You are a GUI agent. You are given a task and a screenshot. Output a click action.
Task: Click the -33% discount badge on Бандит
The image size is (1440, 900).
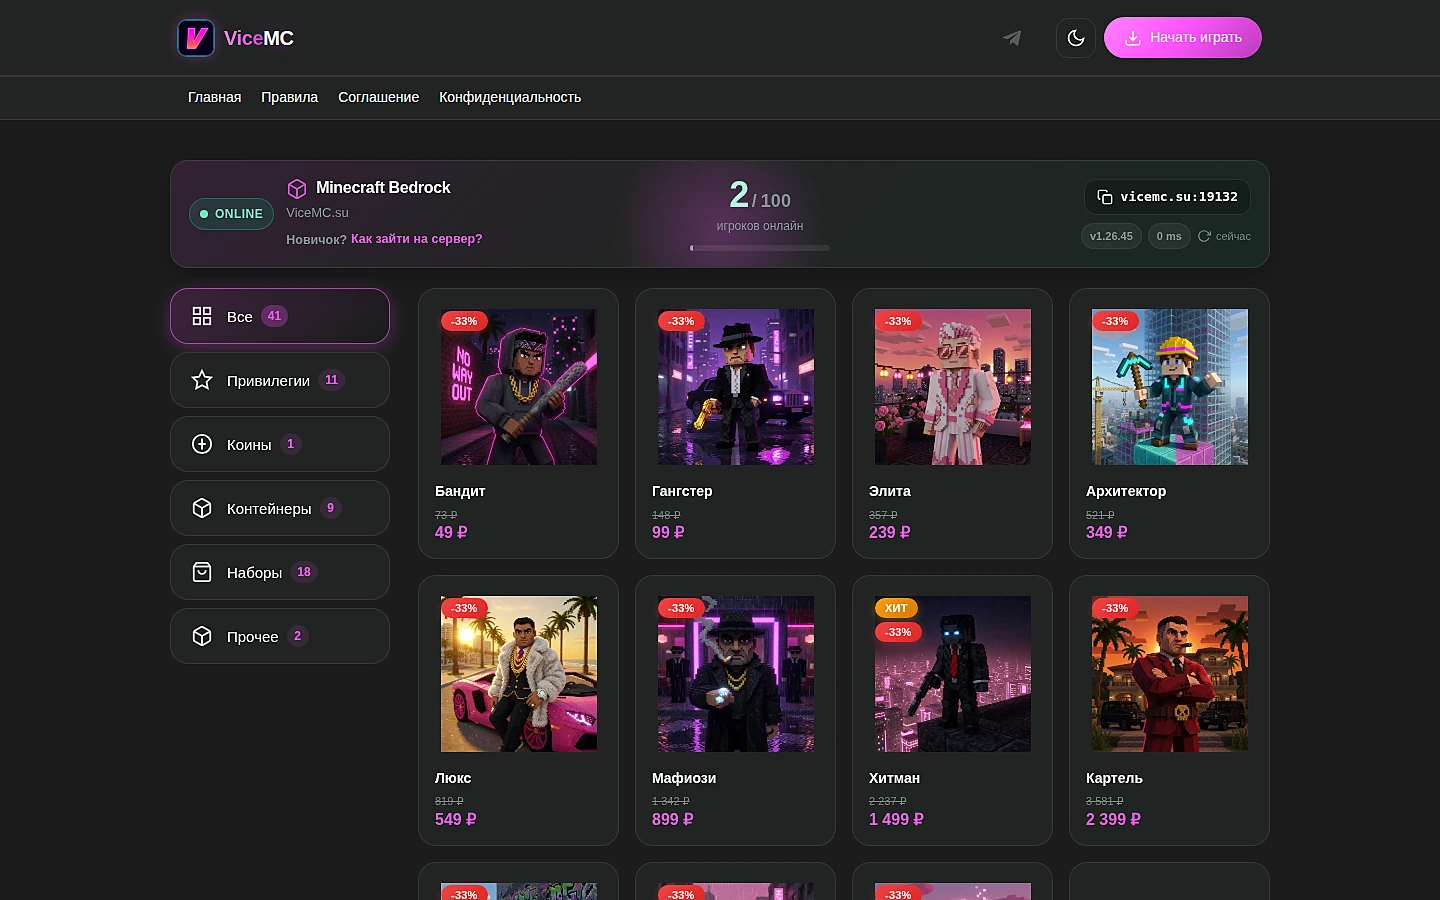(x=464, y=321)
